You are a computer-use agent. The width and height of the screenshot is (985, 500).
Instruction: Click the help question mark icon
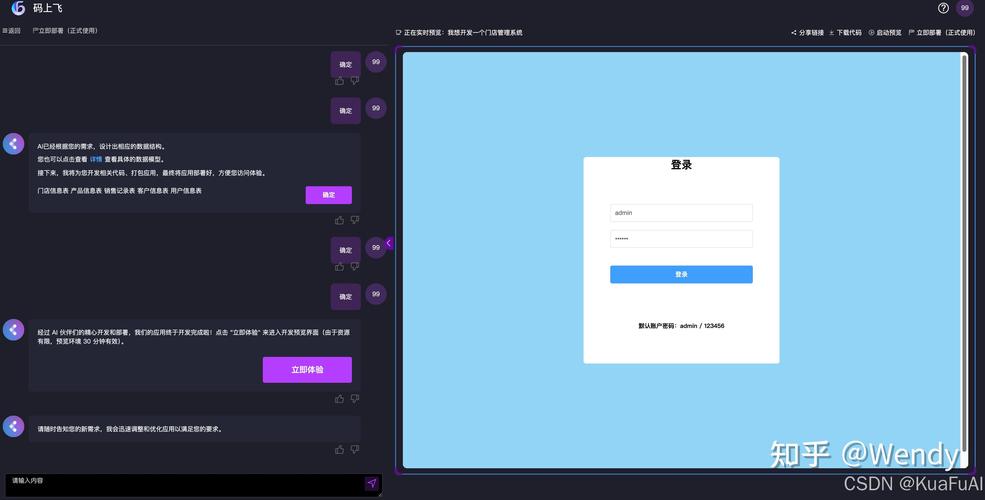coord(943,8)
